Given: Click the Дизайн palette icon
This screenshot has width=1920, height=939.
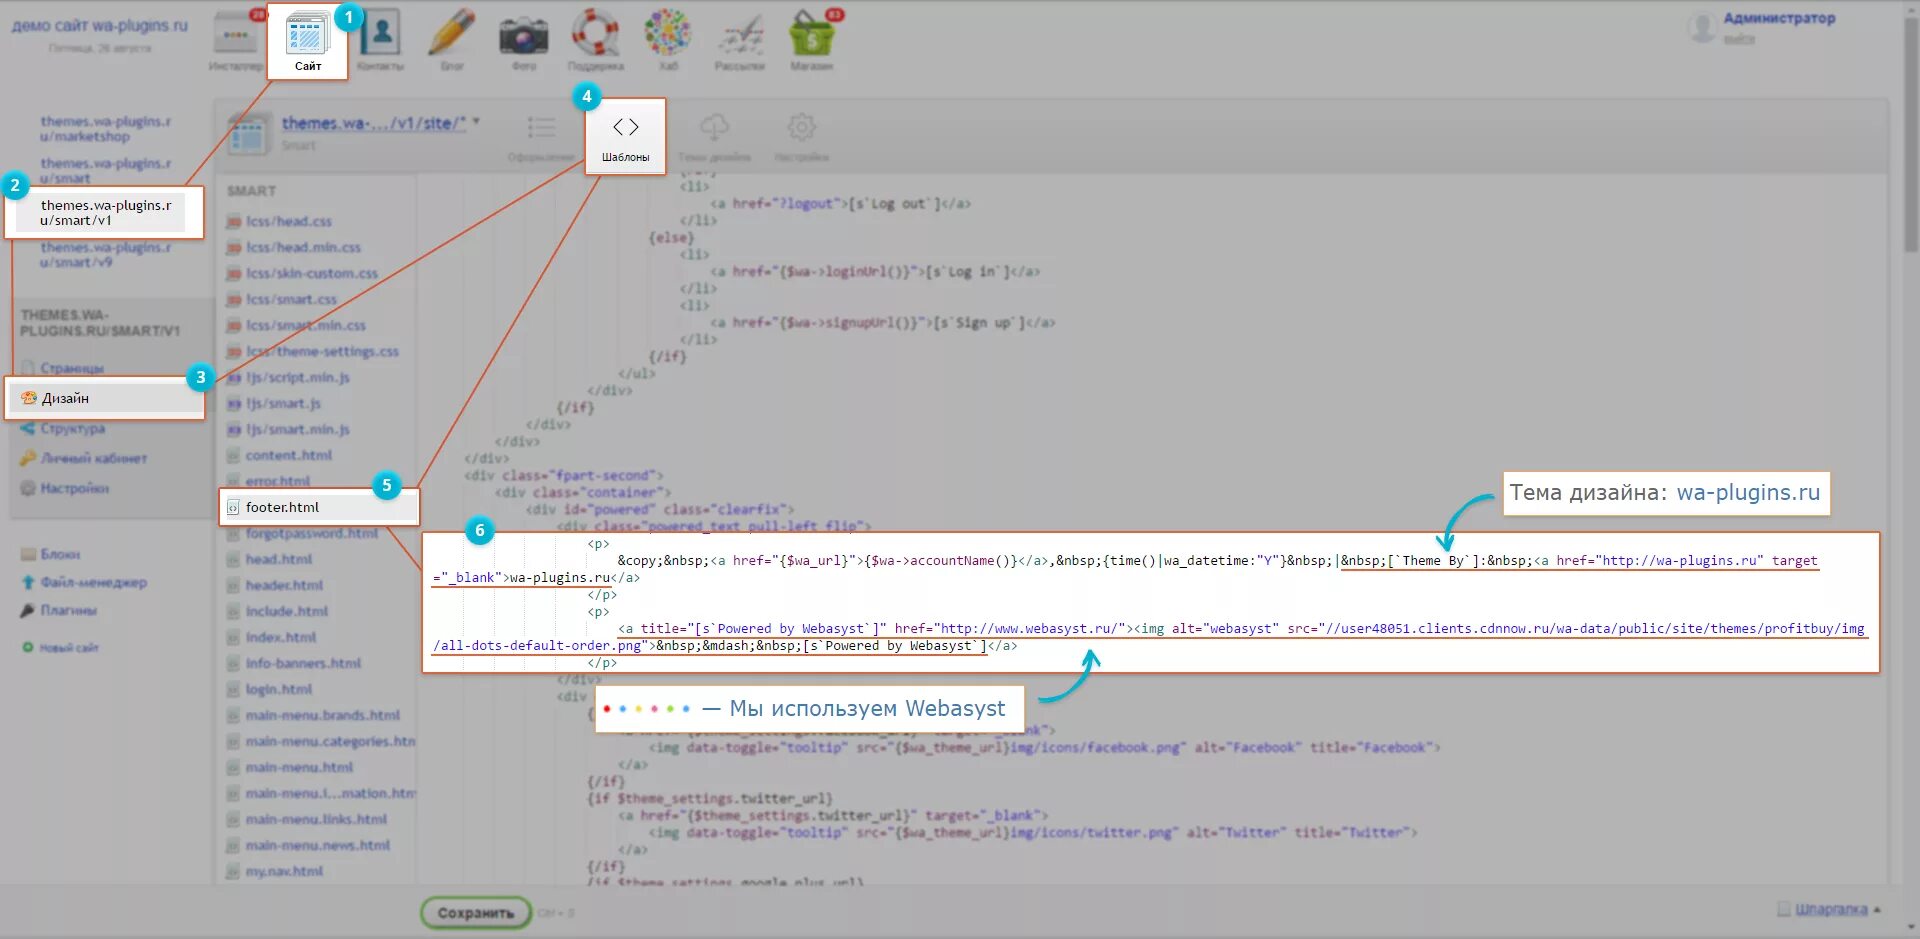Looking at the screenshot, I should [29, 398].
